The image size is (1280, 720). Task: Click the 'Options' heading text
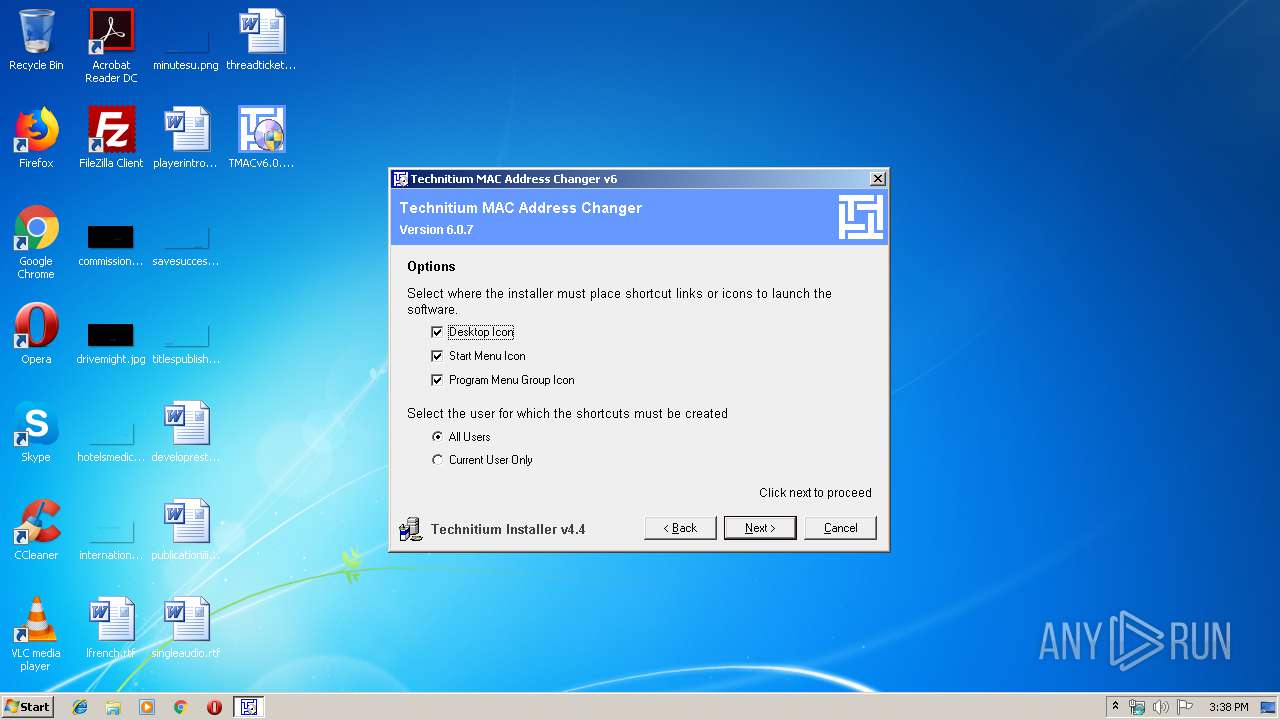coord(431,266)
